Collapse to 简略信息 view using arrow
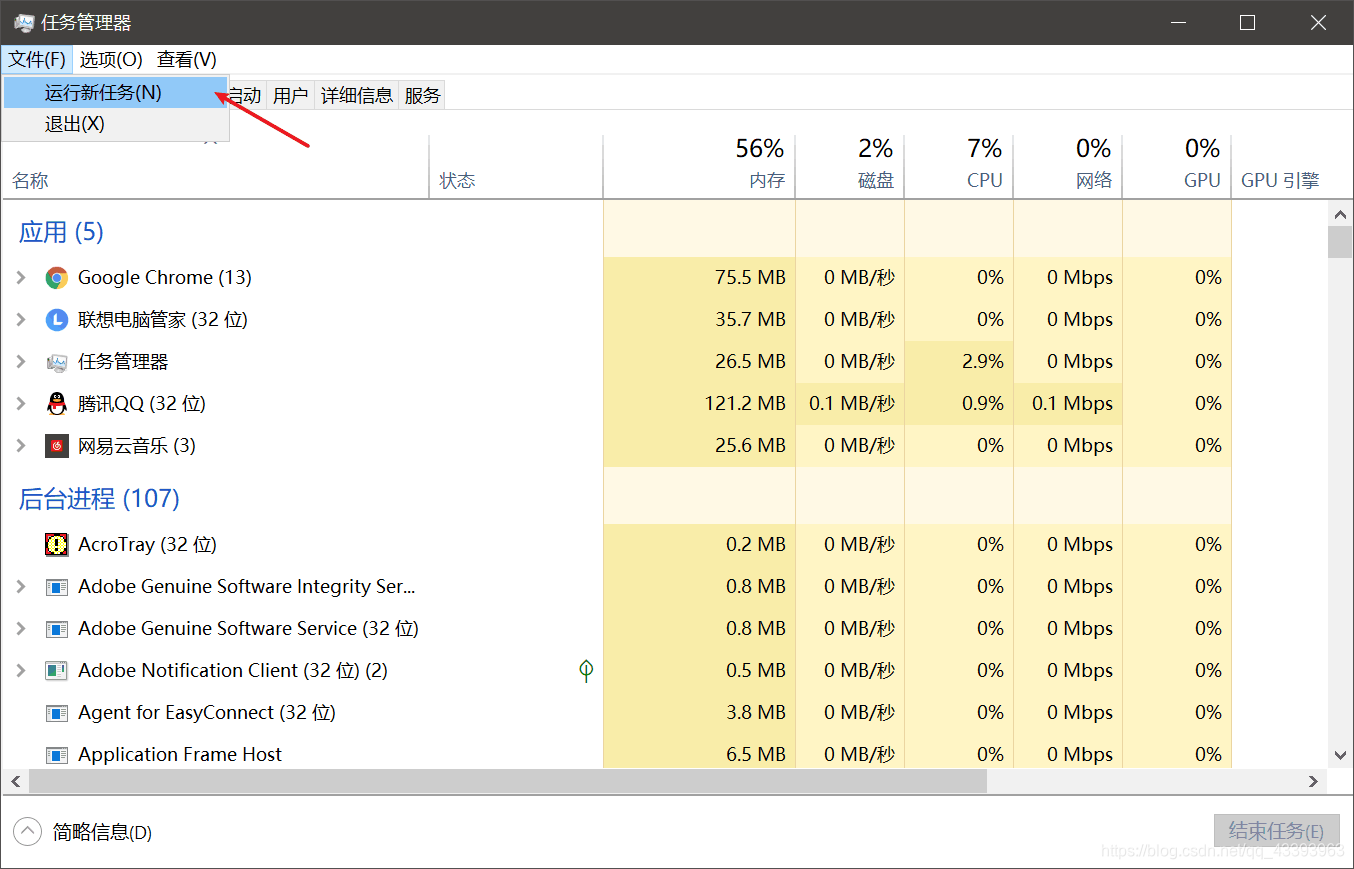Screen dimensions: 1354x869 (x=27, y=831)
